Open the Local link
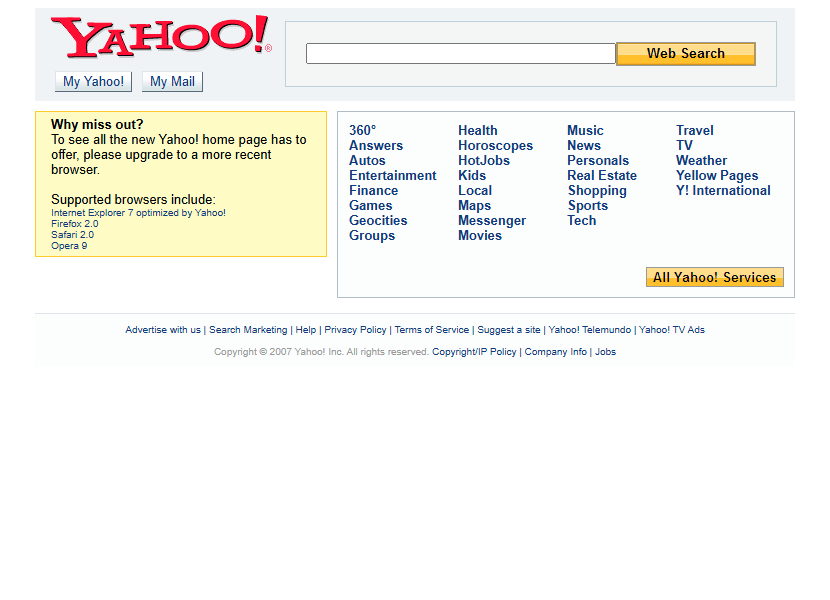830x600 pixels. (475, 191)
